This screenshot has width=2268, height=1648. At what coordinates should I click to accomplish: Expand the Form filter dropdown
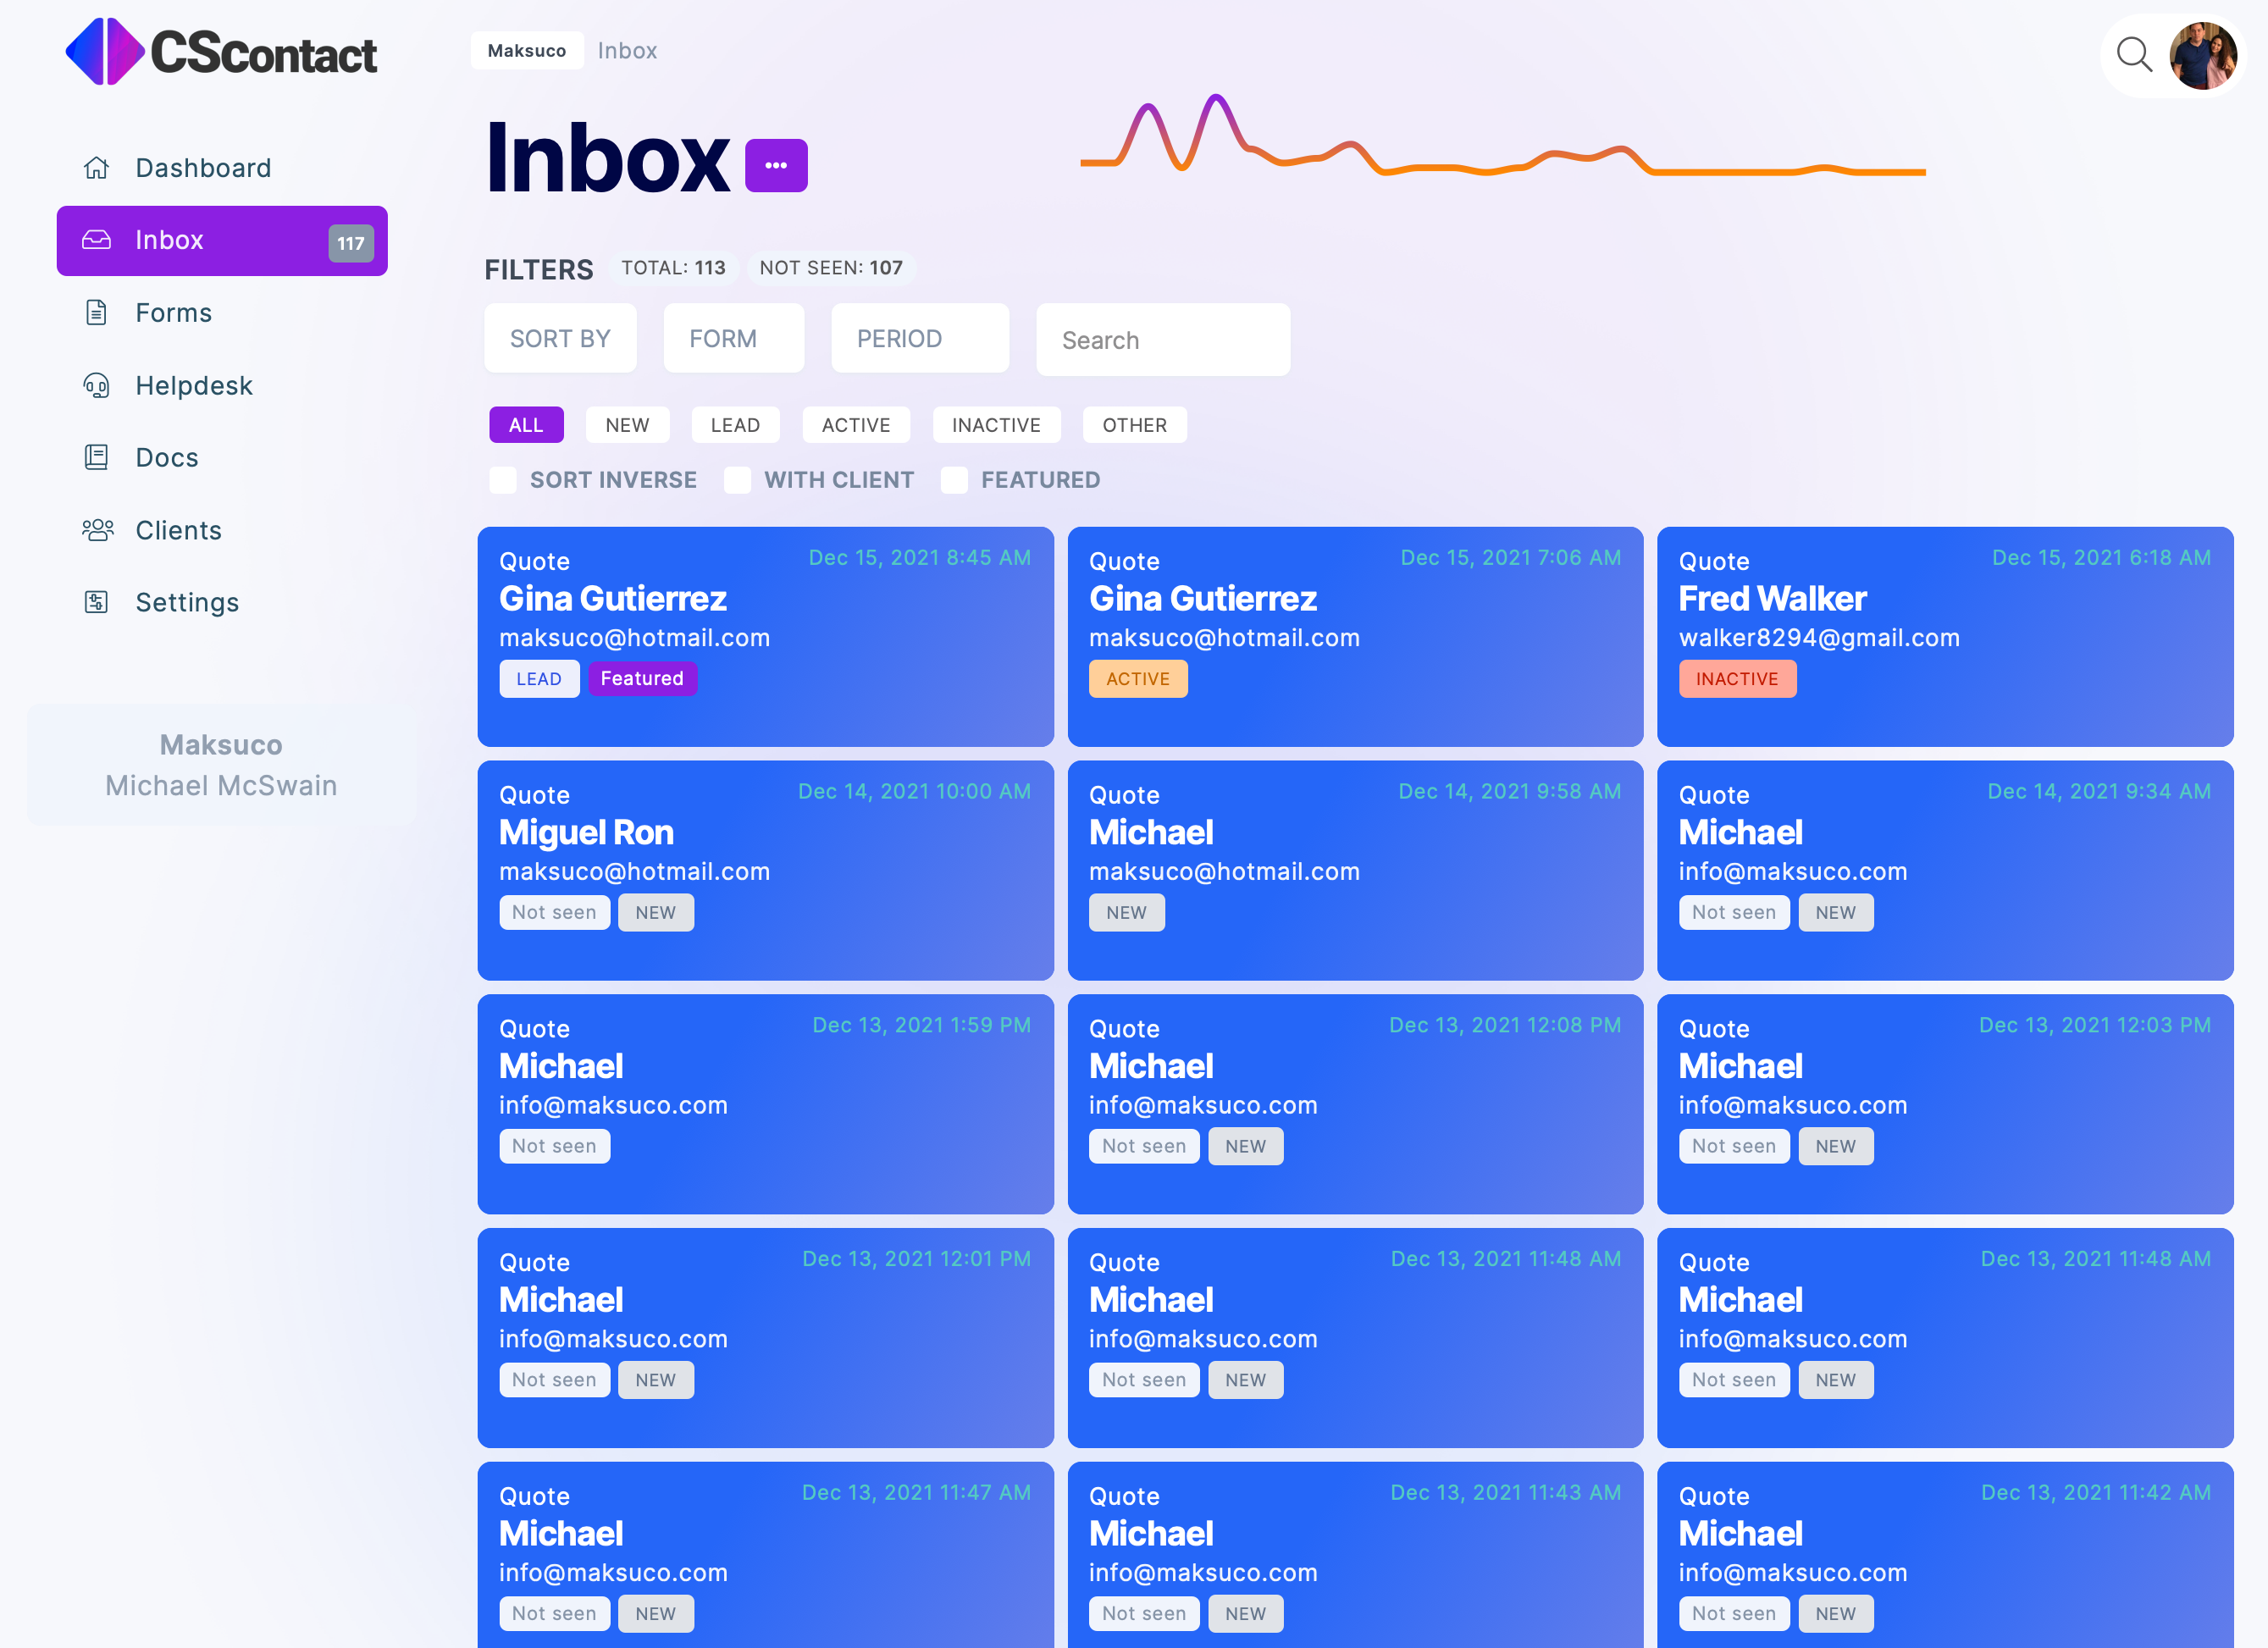(x=733, y=339)
